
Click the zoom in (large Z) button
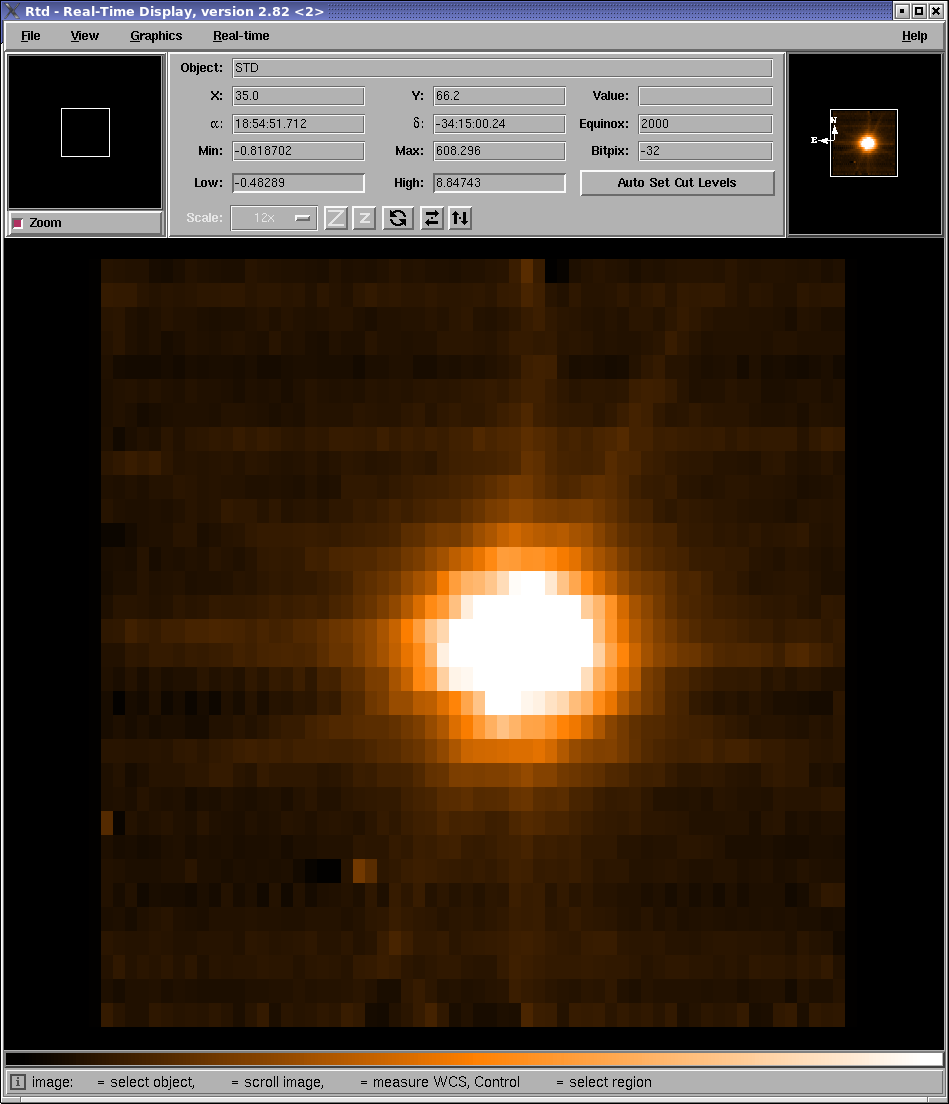pyautogui.click(x=336, y=218)
